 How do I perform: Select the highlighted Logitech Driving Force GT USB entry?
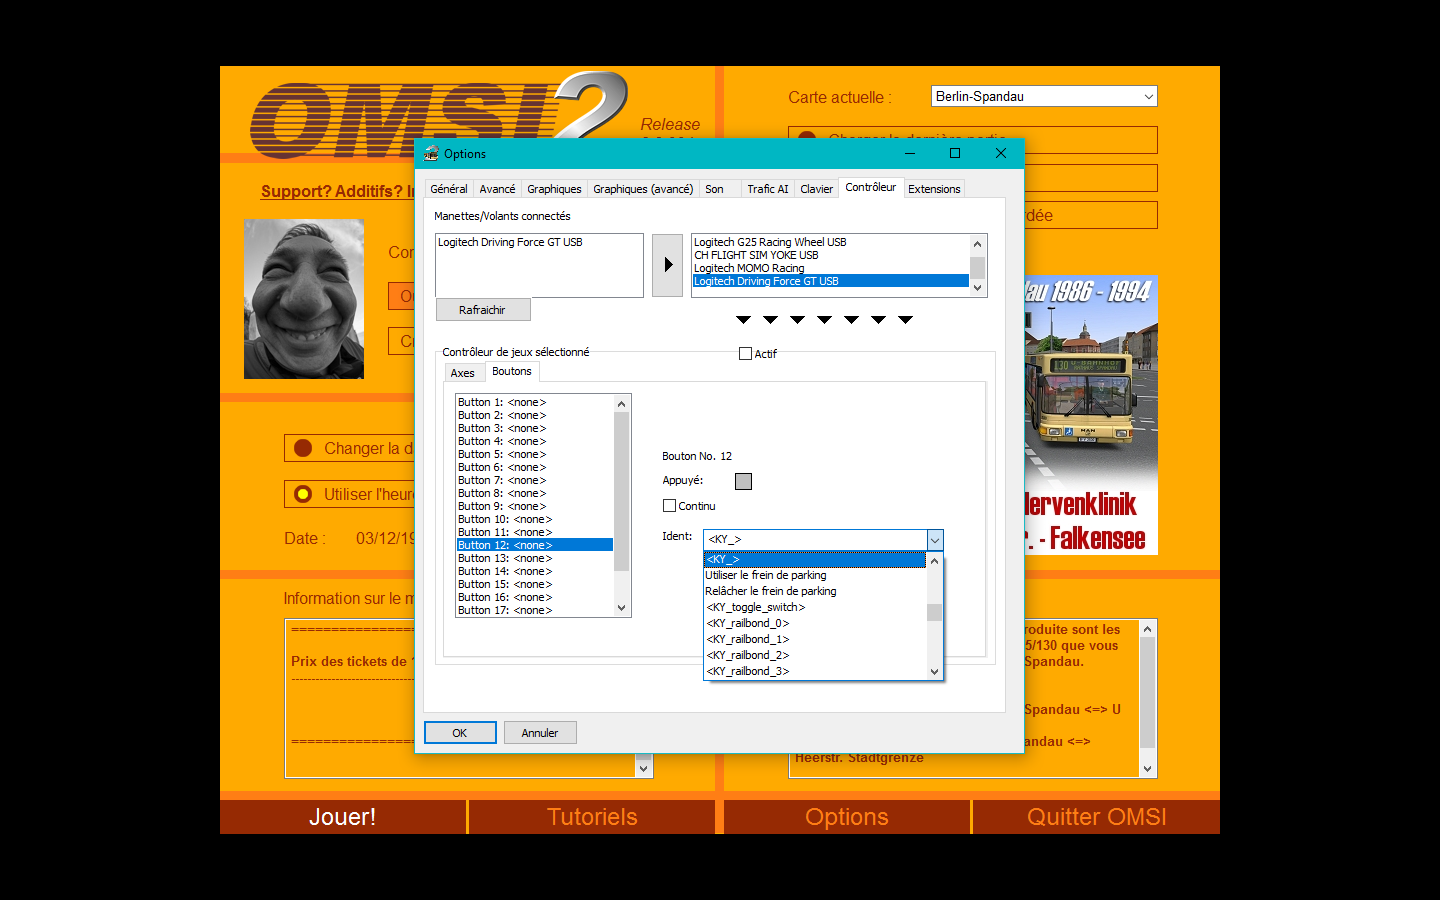click(831, 281)
